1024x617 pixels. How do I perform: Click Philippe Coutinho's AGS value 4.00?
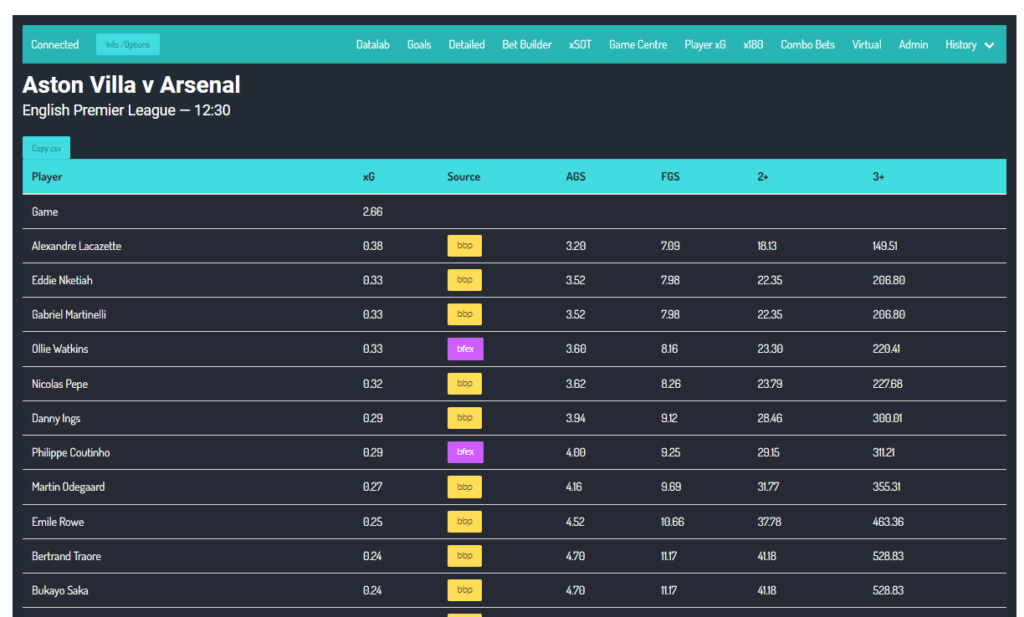click(575, 452)
